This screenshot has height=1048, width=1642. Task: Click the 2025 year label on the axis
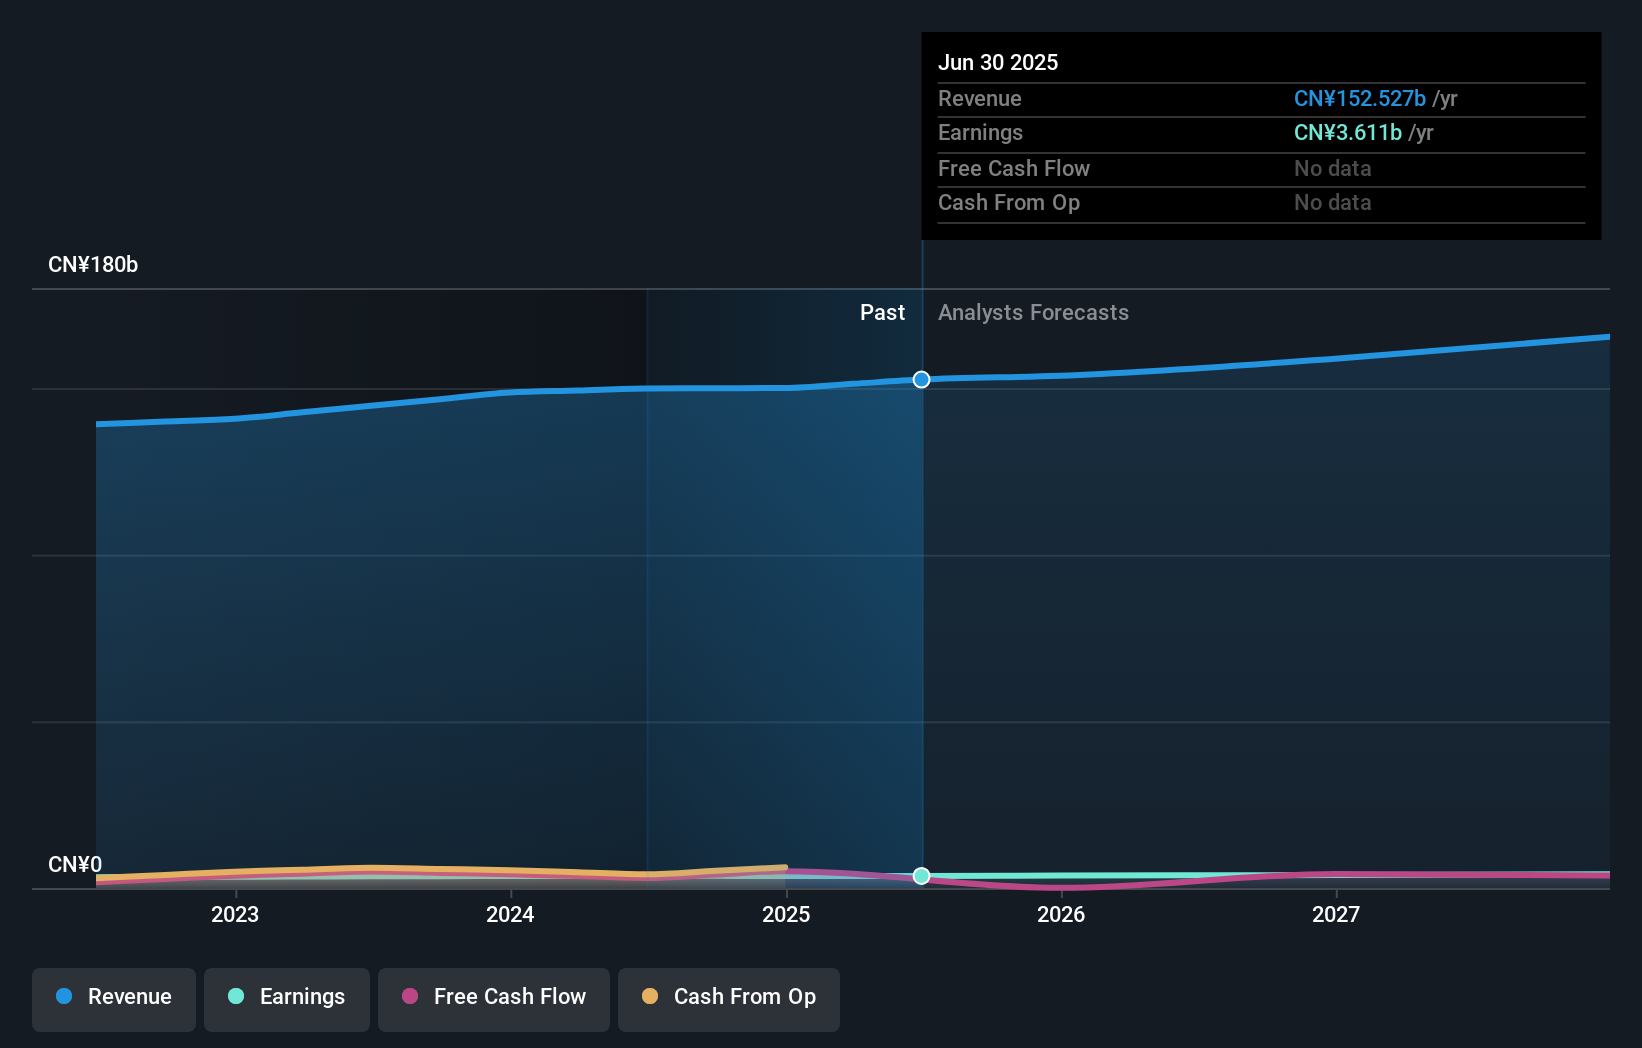pyautogui.click(x=786, y=913)
